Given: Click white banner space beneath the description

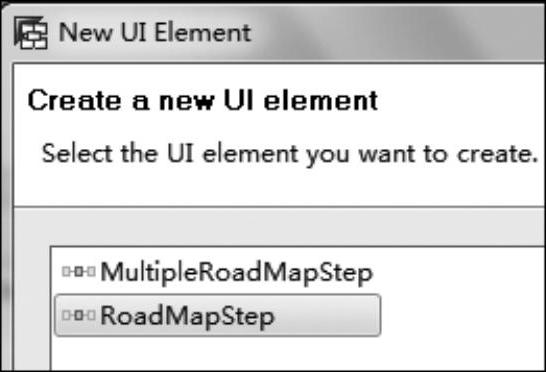Looking at the screenshot, I should (279, 188).
